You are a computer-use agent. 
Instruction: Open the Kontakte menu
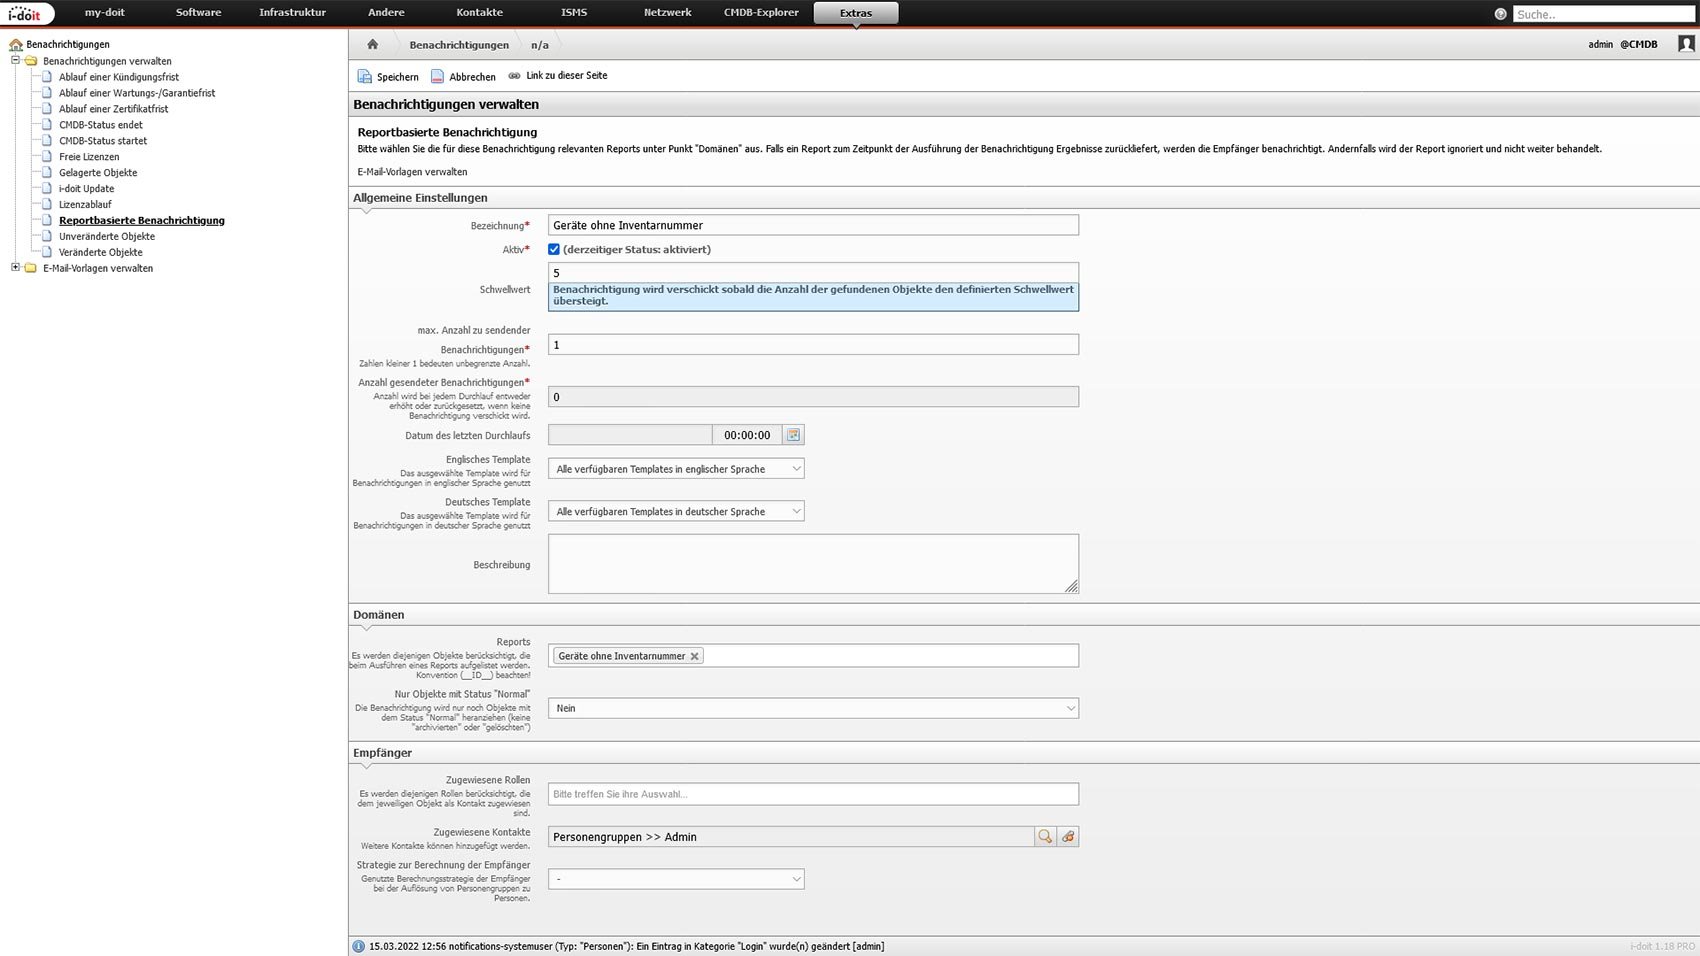(480, 13)
